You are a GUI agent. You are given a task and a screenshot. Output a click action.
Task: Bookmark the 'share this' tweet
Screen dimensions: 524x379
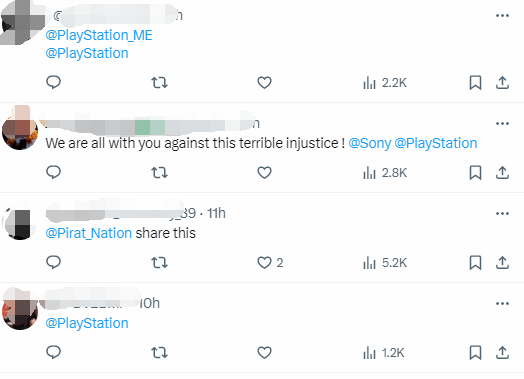[475, 263]
